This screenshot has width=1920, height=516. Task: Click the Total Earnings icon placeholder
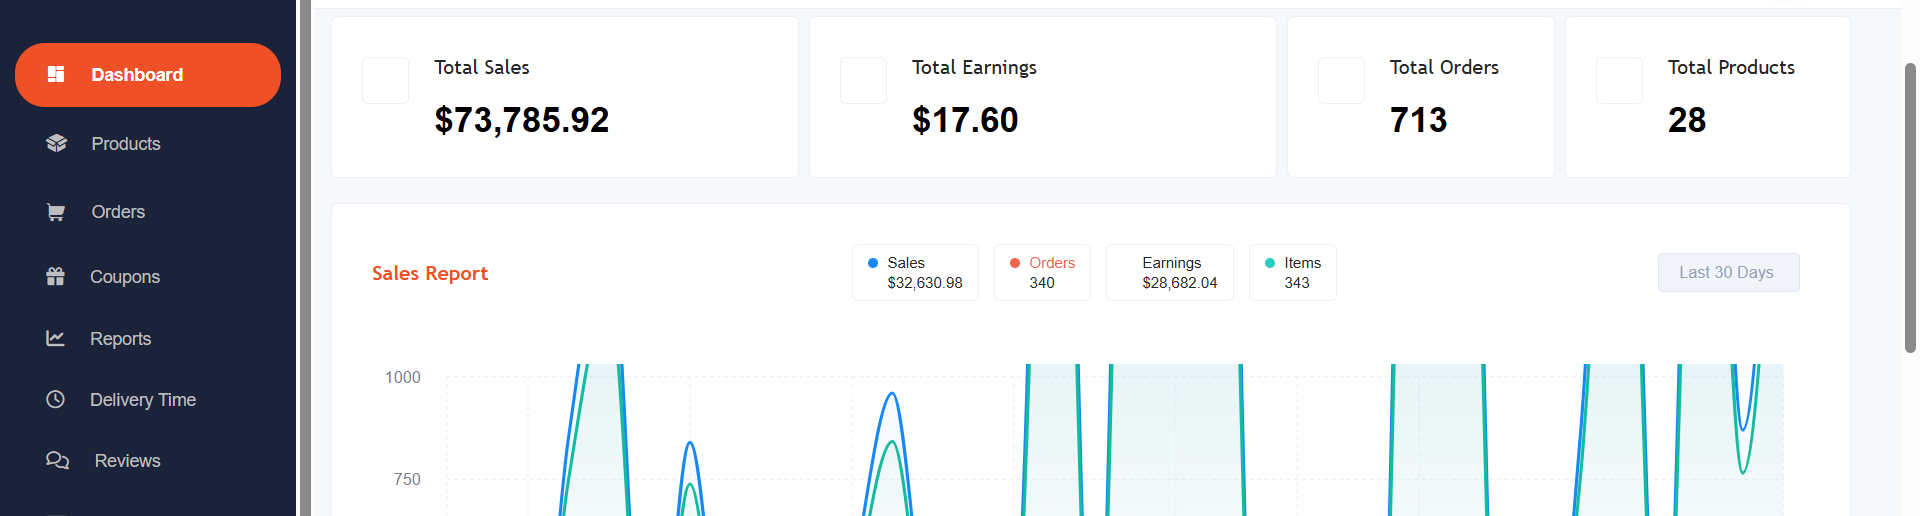(x=863, y=80)
